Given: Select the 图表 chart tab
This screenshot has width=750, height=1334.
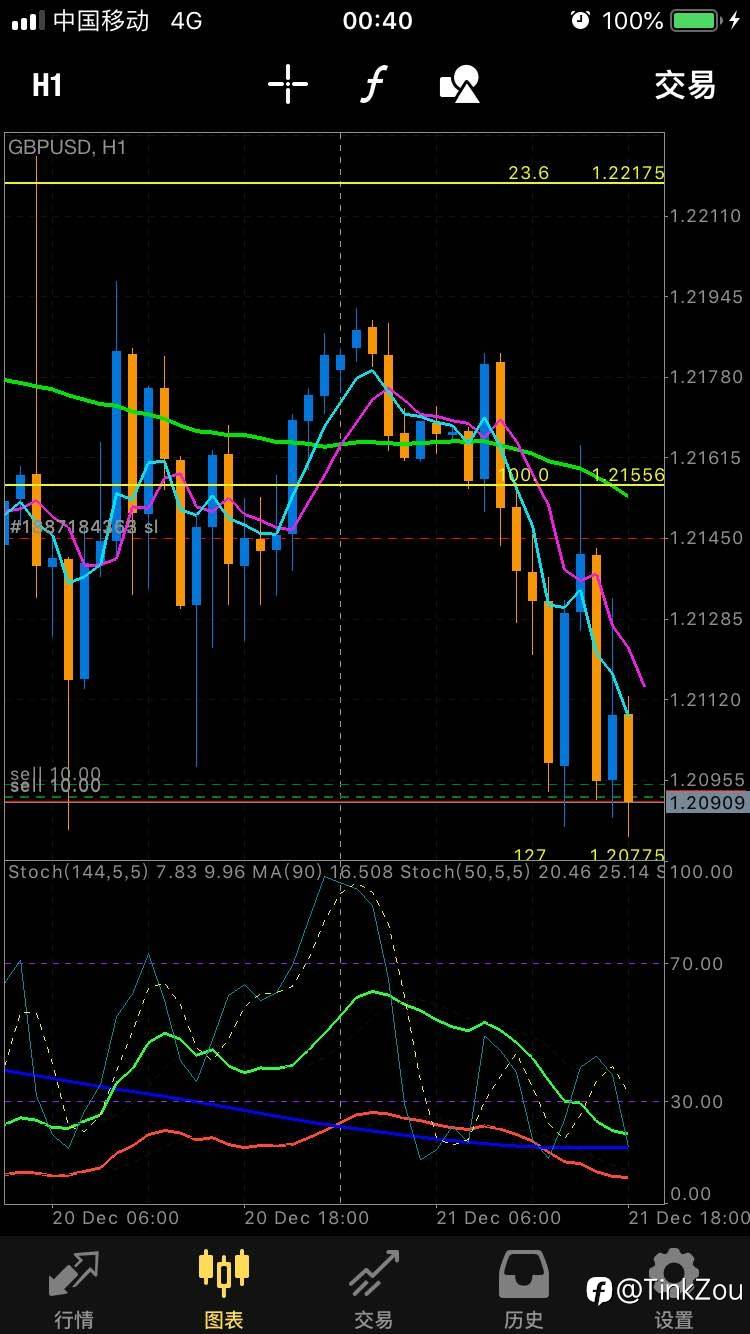Looking at the screenshot, I should tap(224, 1289).
